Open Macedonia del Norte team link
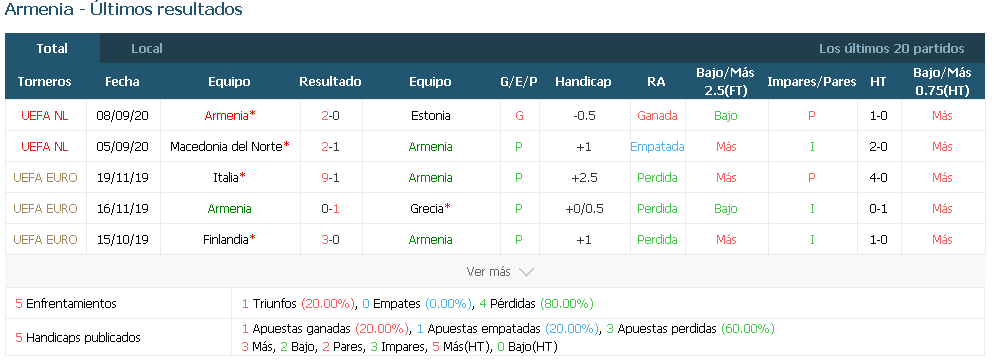Viewport: 994px width, 361px height. pos(229,147)
